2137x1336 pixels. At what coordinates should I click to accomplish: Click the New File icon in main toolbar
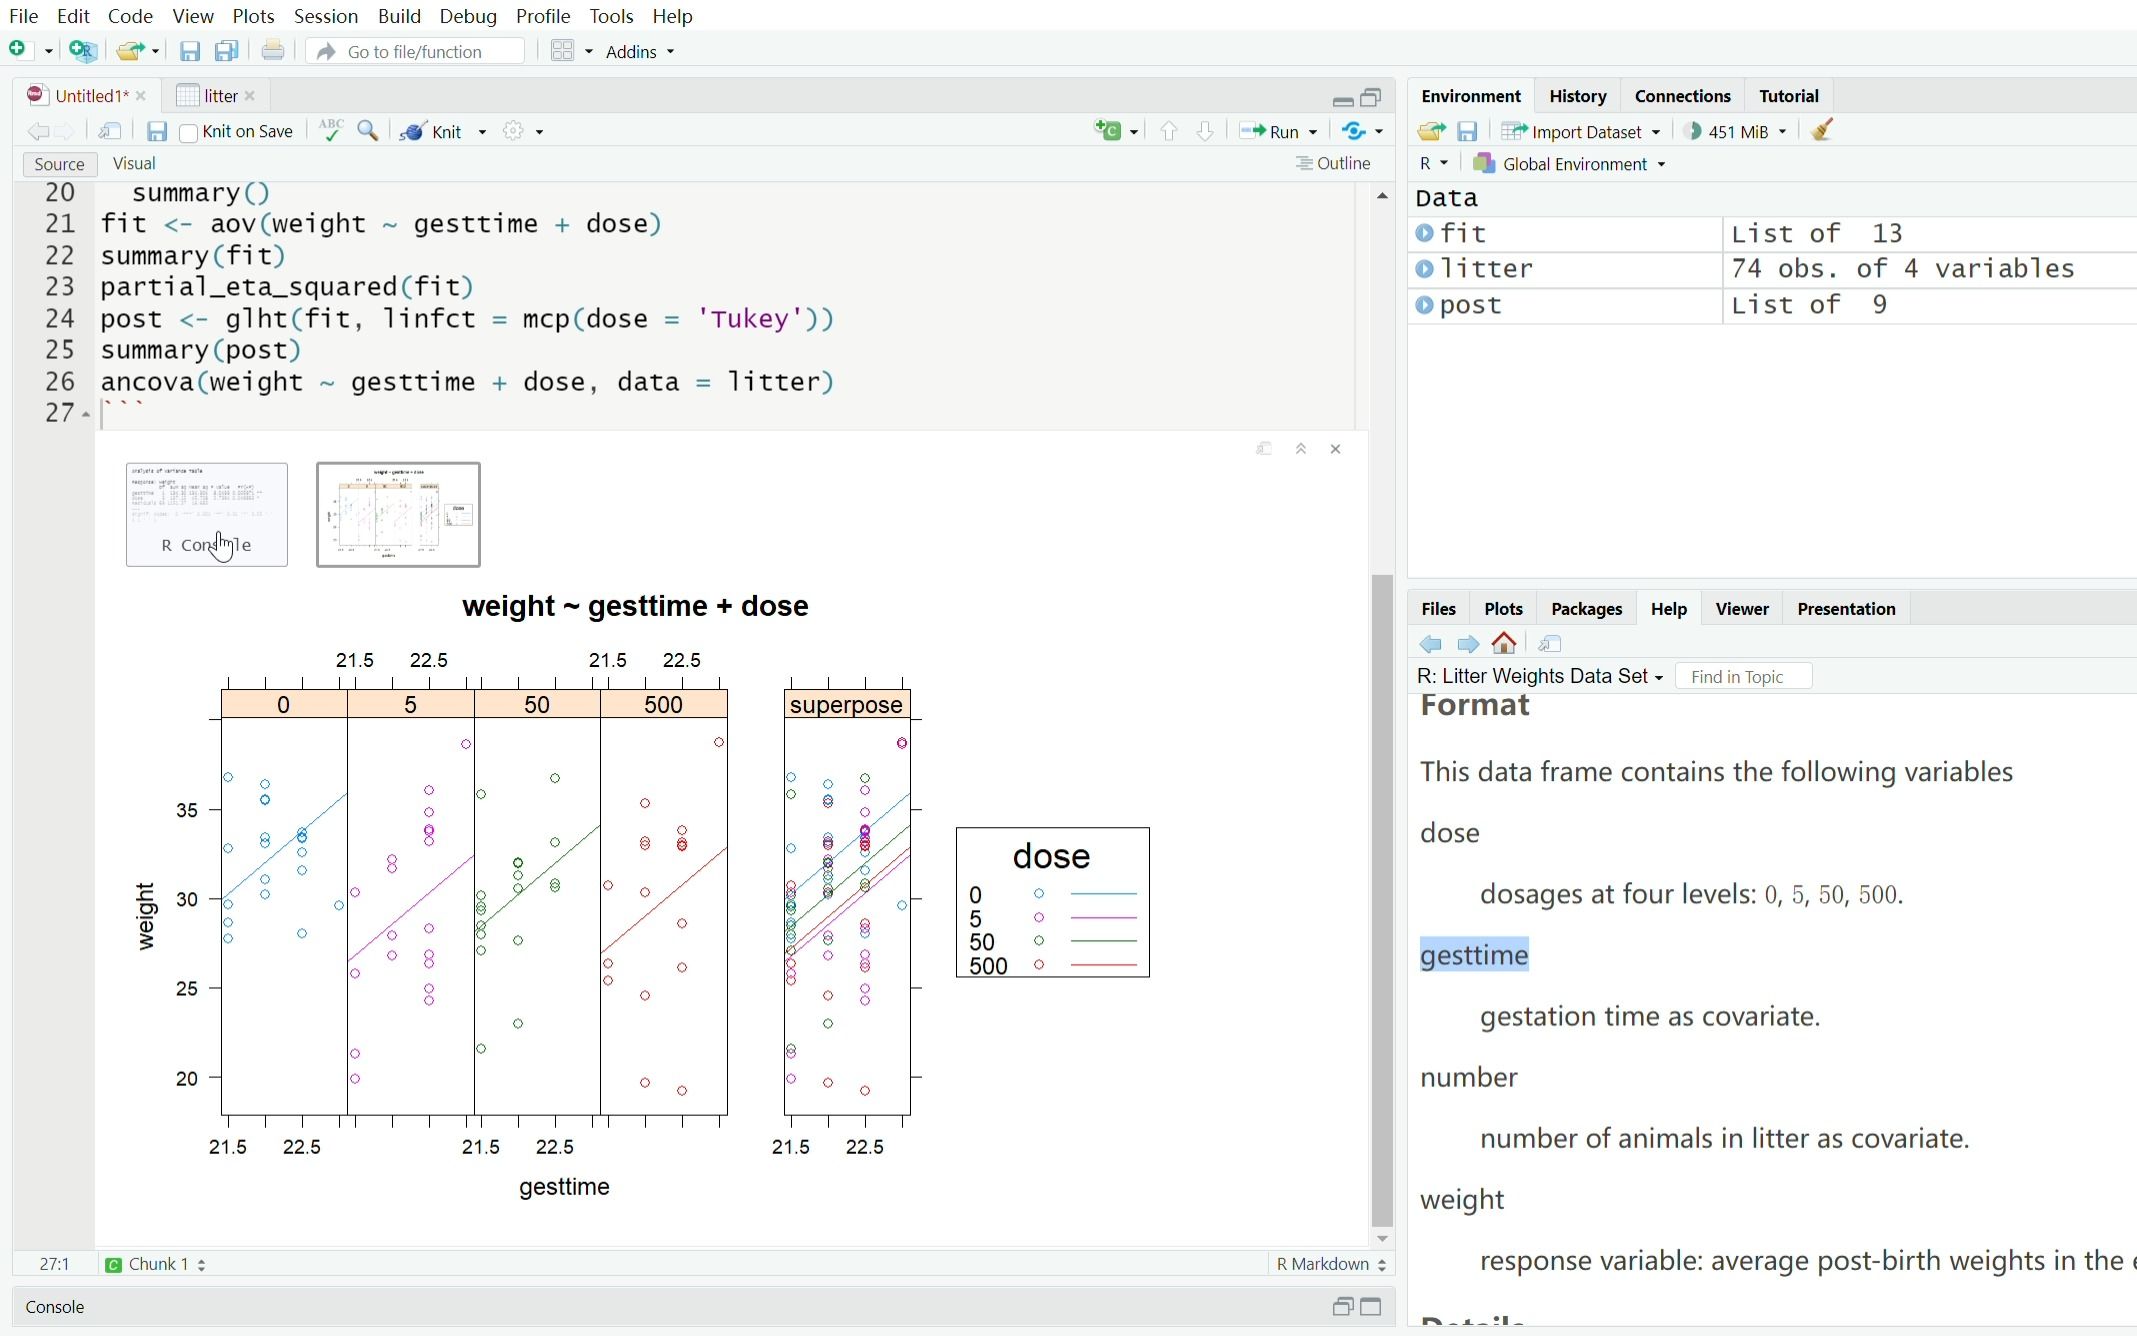[x=19, y=50]
